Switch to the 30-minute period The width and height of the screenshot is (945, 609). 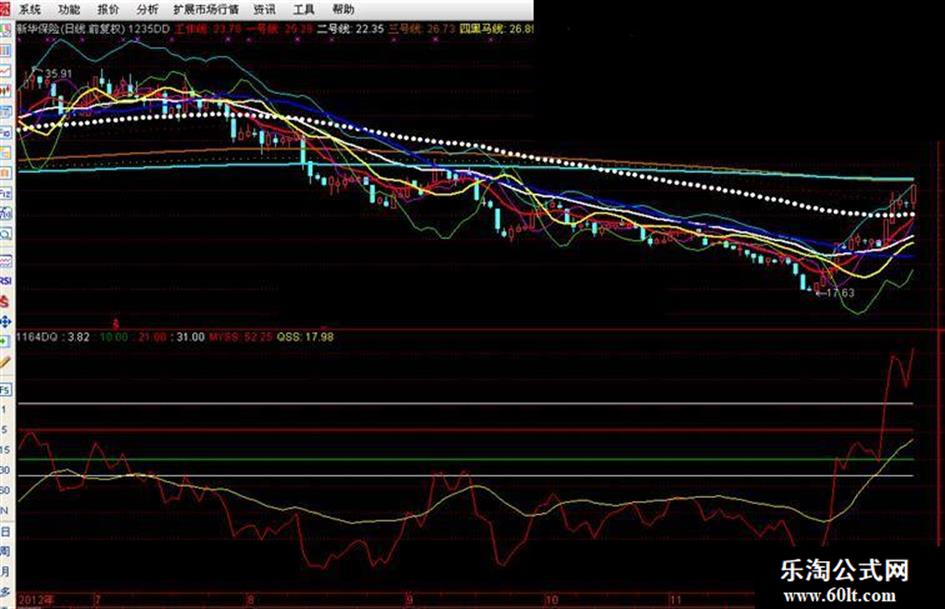tap(5, 470)
